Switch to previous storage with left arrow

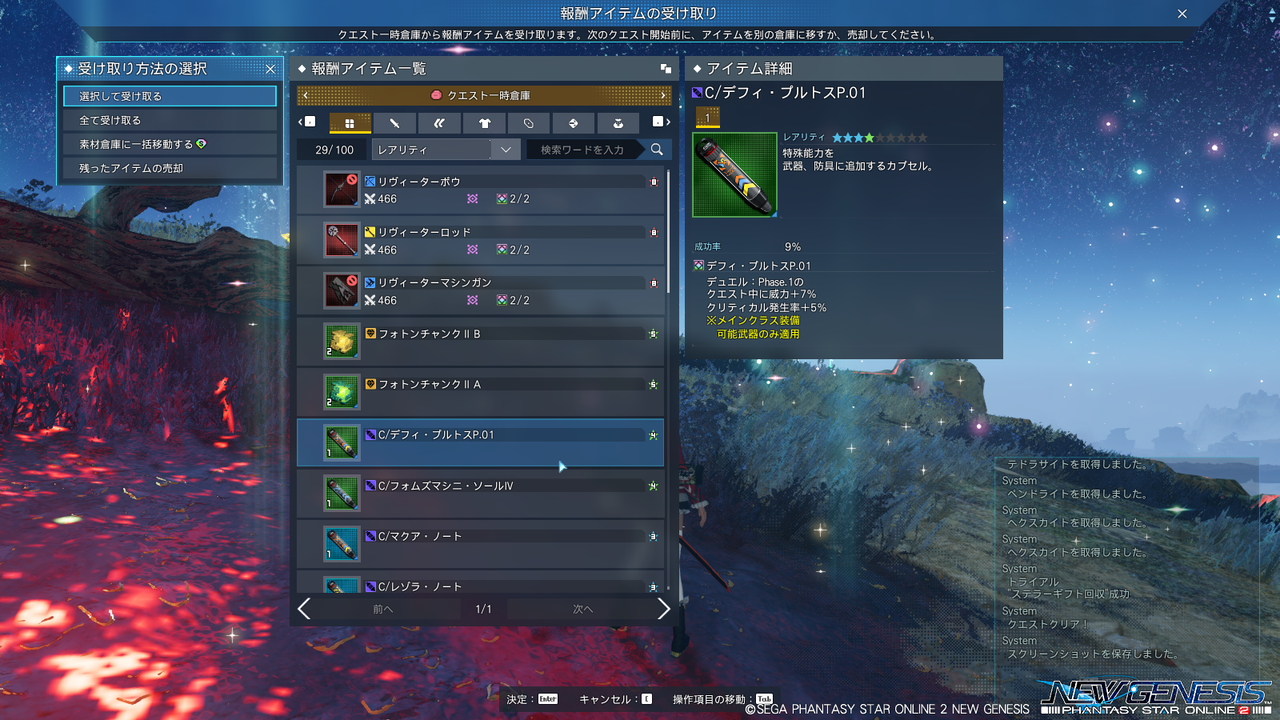point(304,95)
